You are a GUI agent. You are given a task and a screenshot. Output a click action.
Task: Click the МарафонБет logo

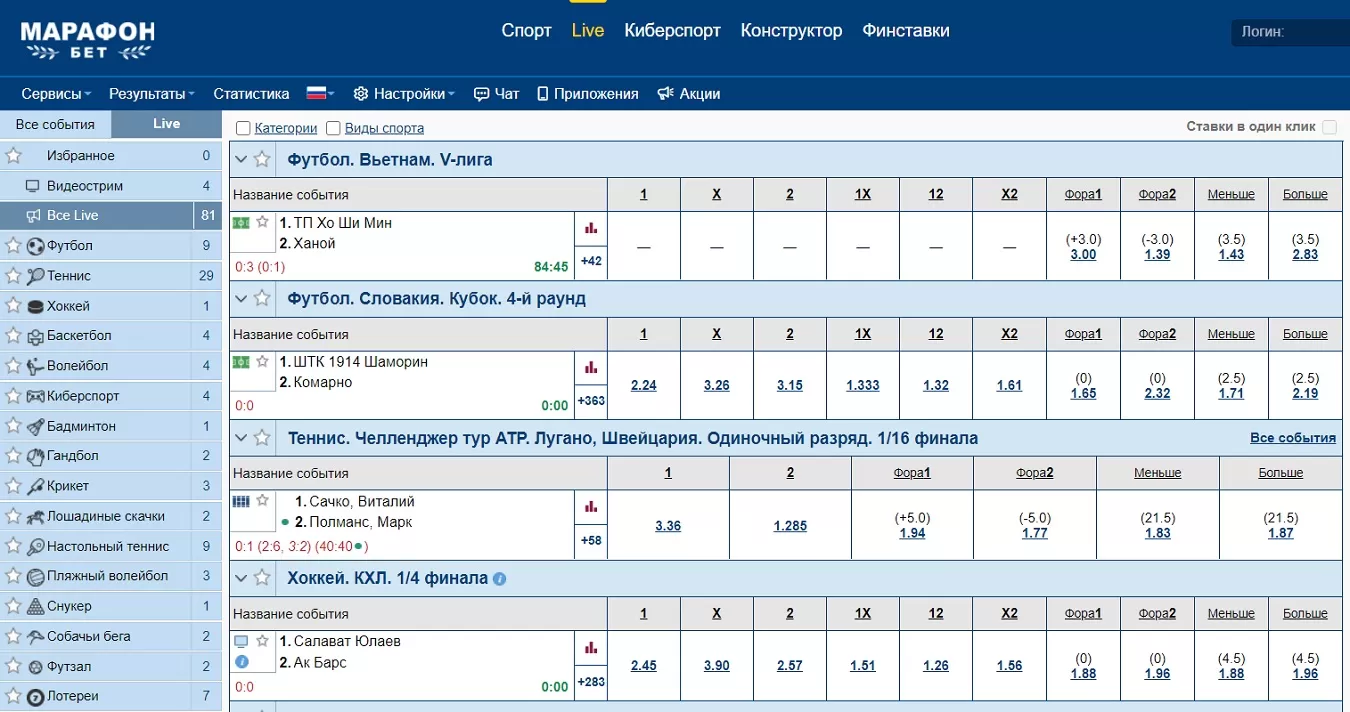[x=87, y=39]
